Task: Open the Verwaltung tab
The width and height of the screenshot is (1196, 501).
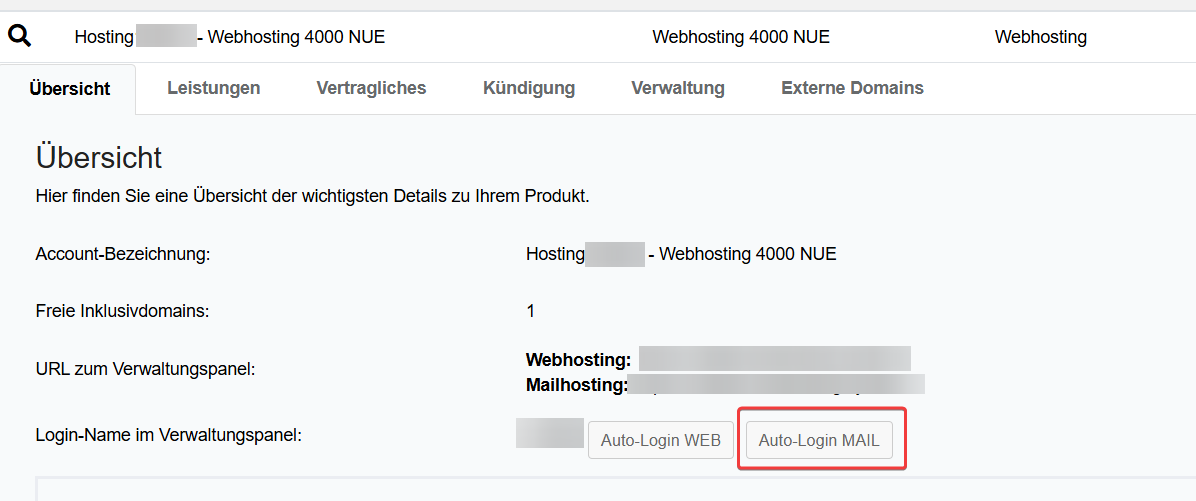Action: coord(678,88)
